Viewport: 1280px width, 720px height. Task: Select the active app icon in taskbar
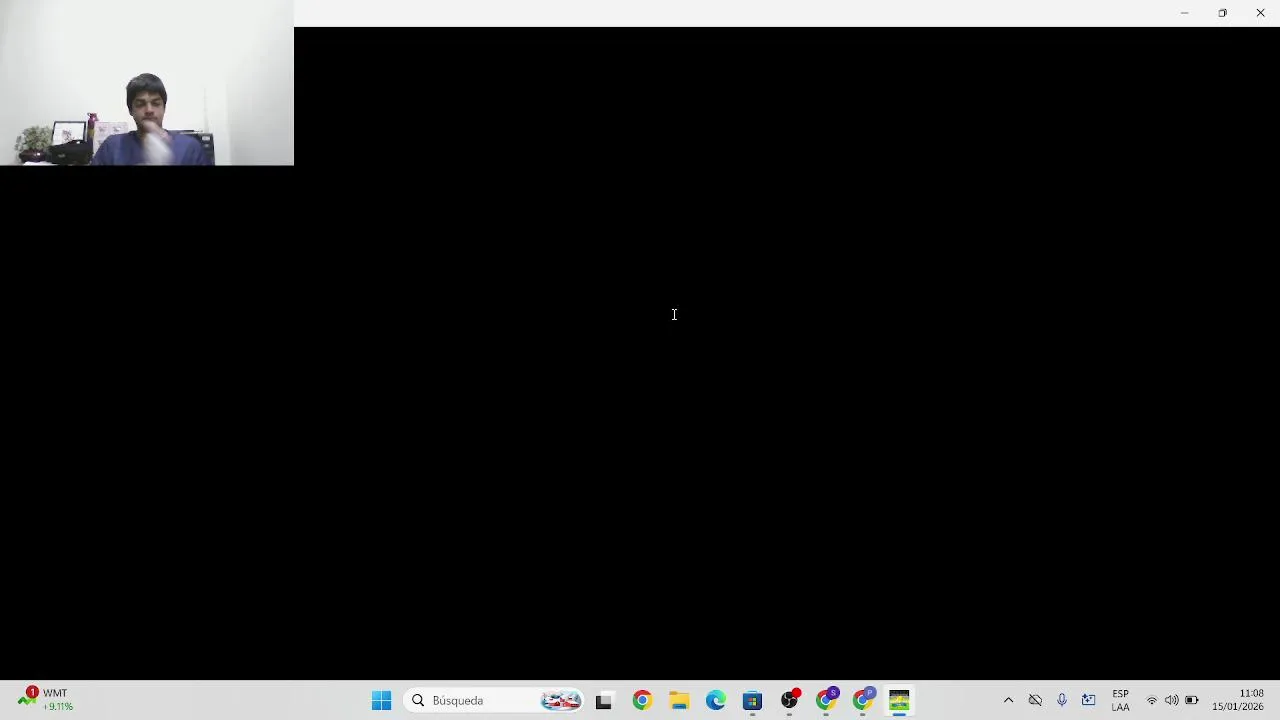click(899, 701)
